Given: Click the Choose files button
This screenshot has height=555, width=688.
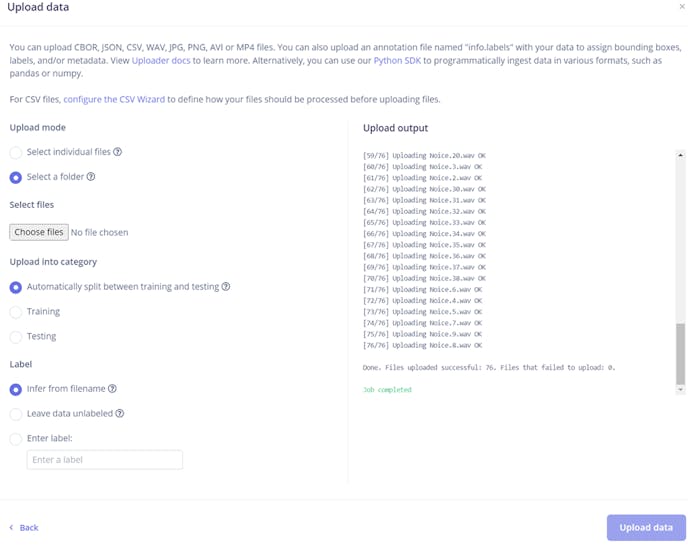Looking at the screenshot, I should 39,232.
